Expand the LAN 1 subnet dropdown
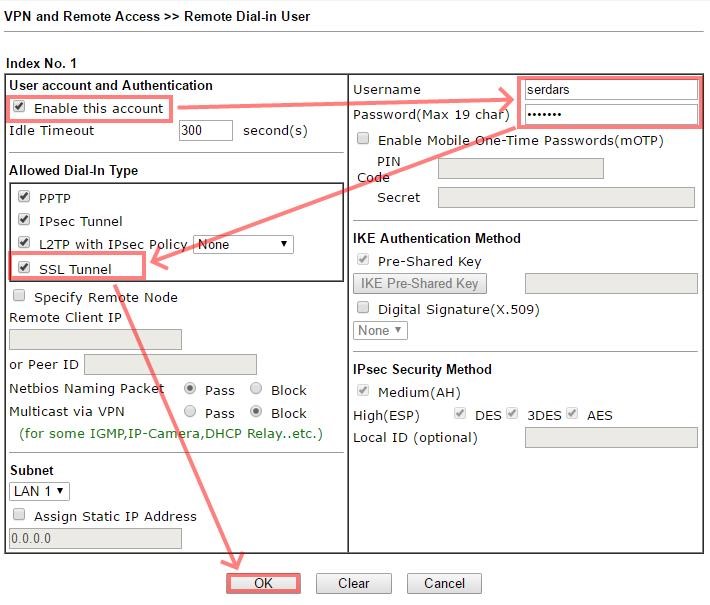Screen dimensions: 710x605 [39, 491]
